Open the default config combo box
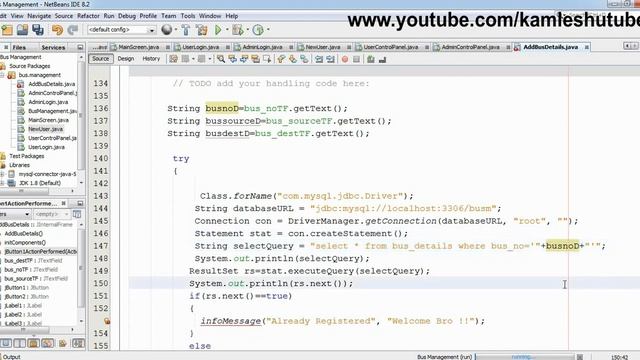640x360 pixels. (122, 30)
